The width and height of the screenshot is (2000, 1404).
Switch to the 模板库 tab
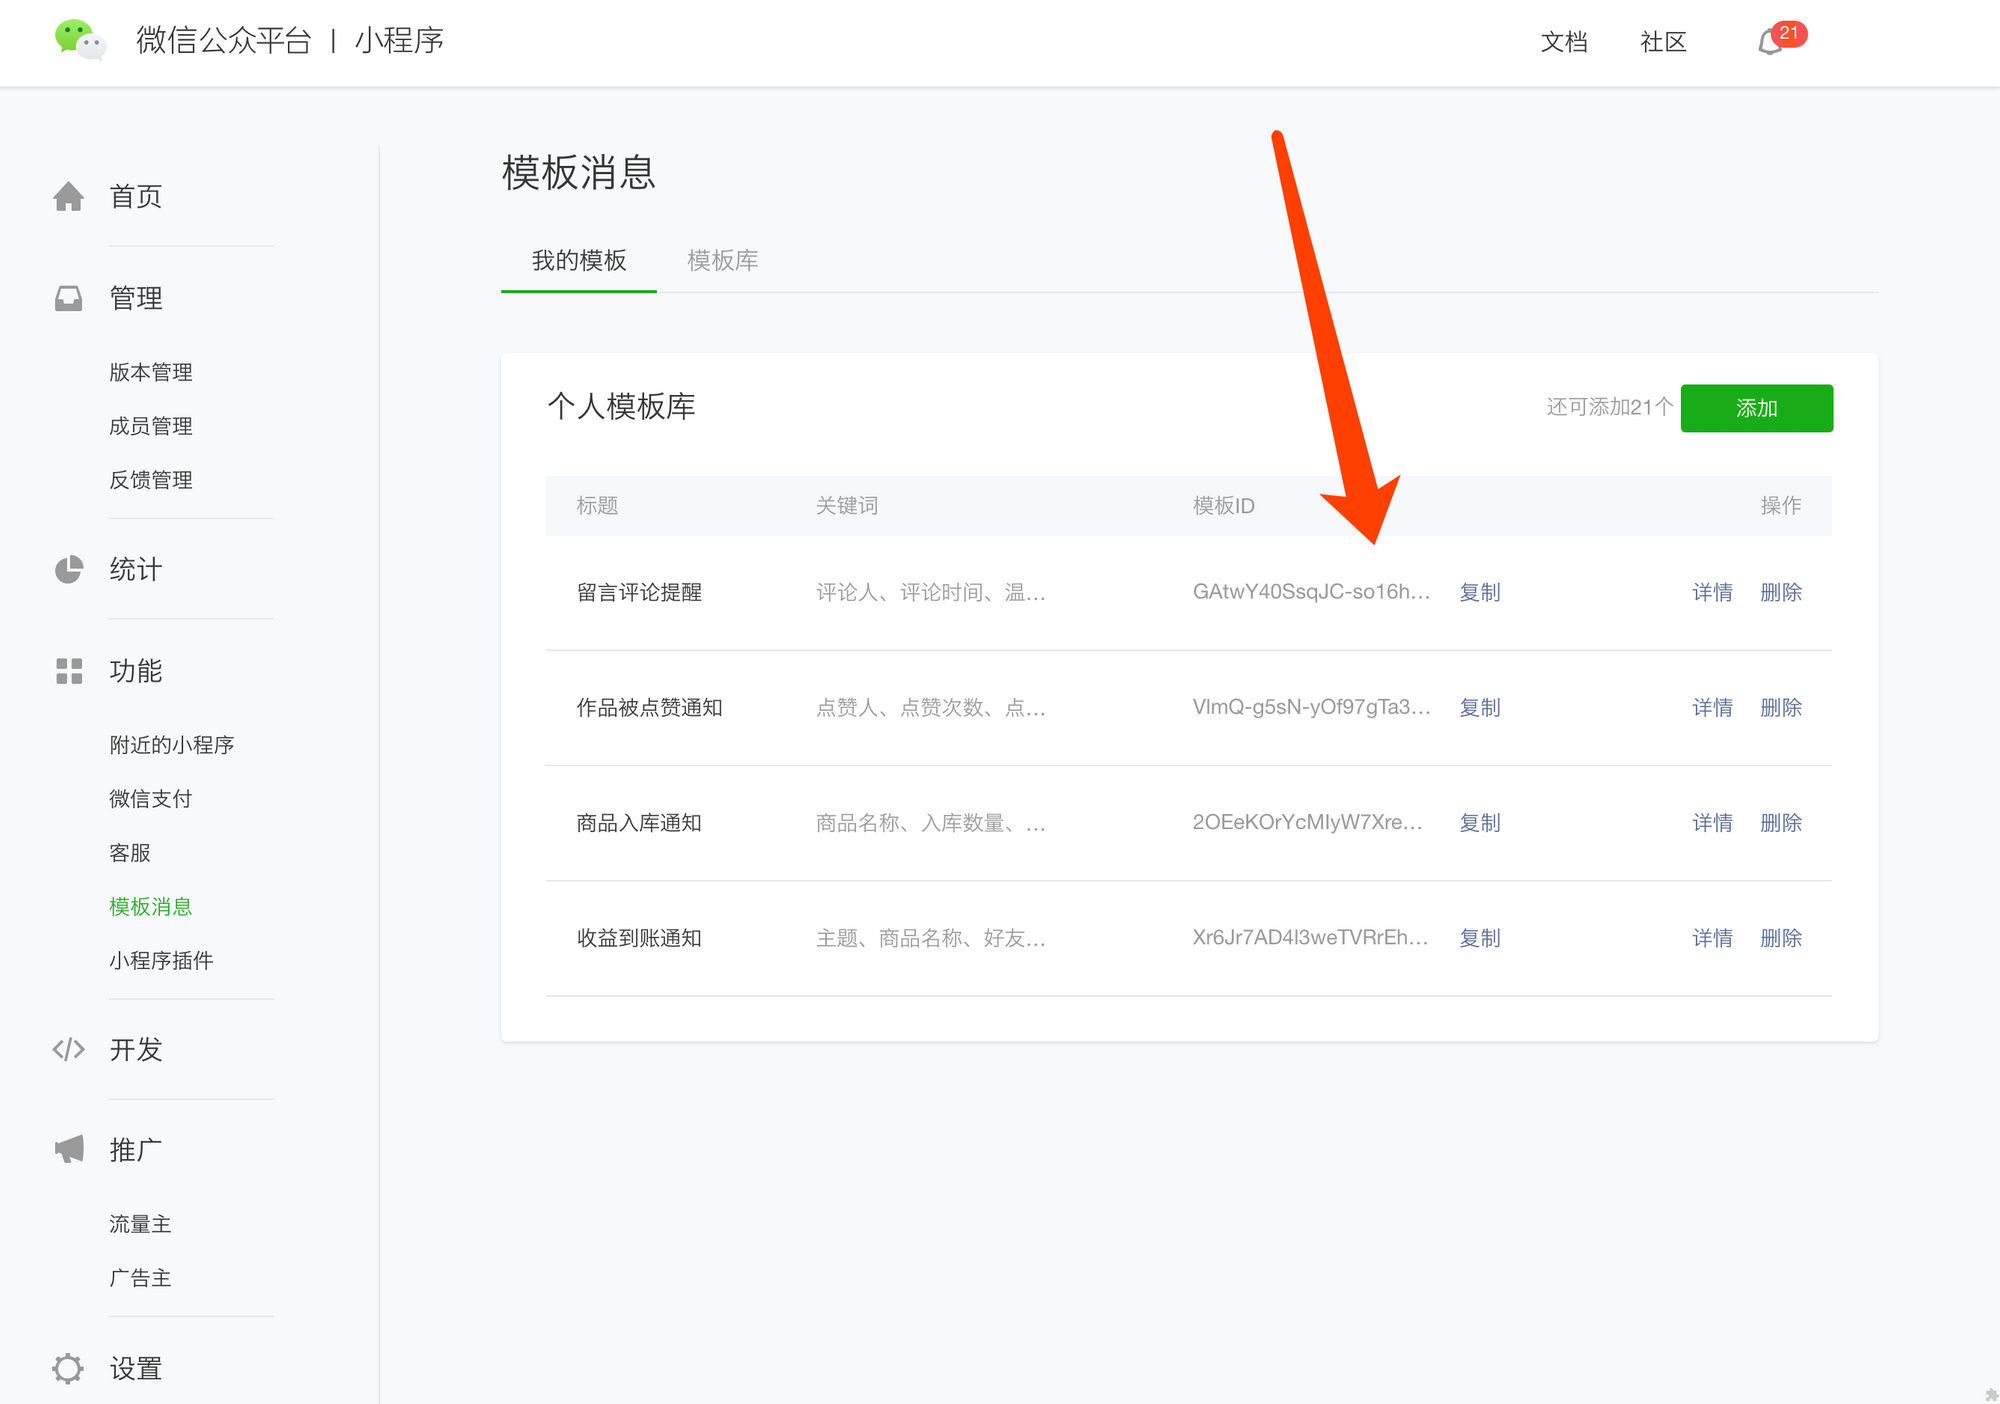[722, 261]
